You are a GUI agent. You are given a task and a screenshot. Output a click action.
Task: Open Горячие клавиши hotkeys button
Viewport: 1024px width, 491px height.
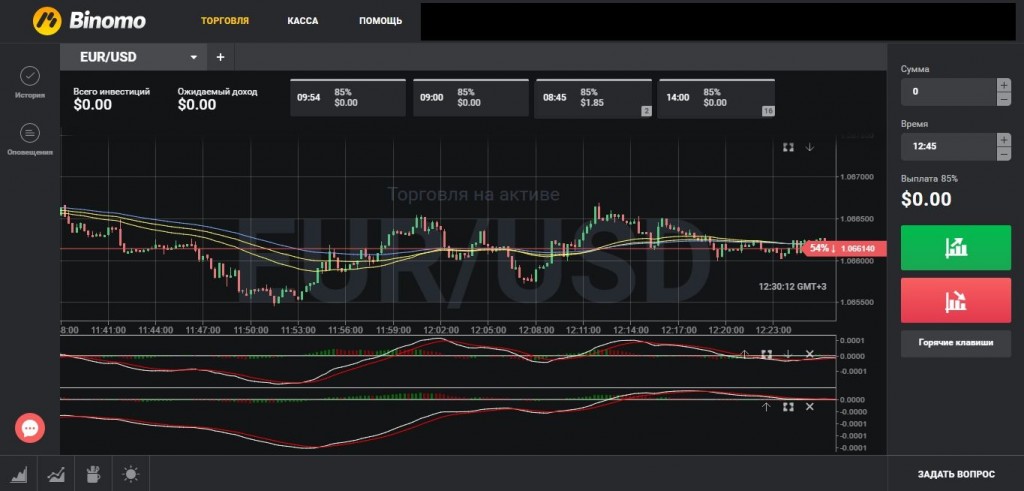[956, 343]
